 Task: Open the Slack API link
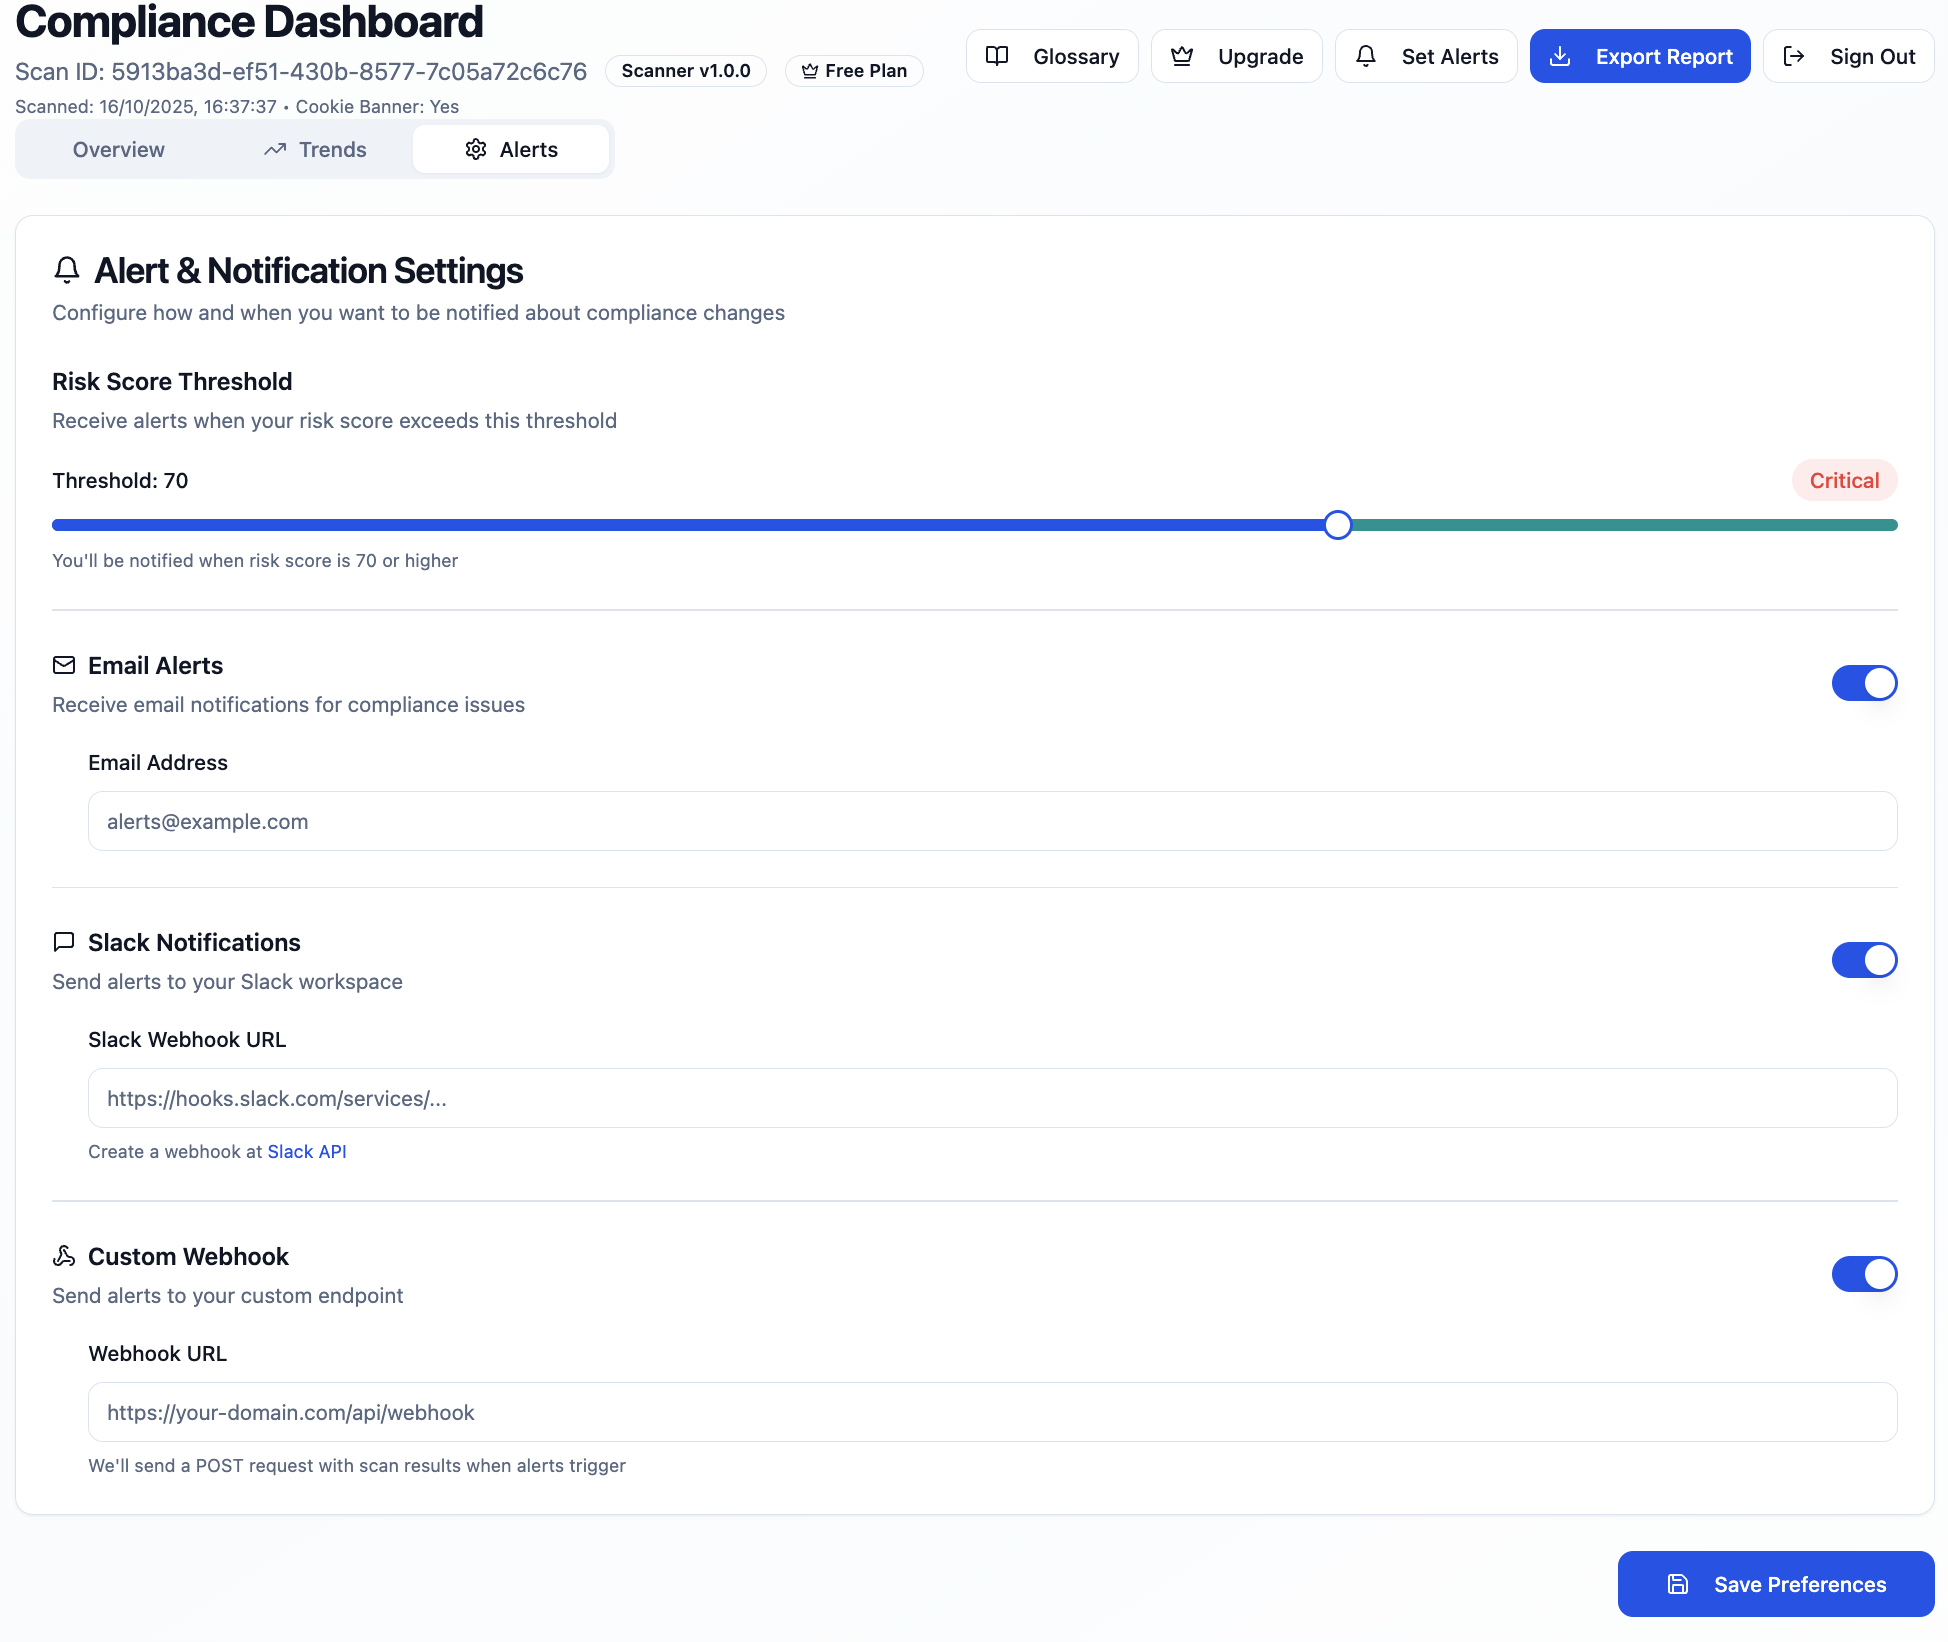pos(306,1151)
